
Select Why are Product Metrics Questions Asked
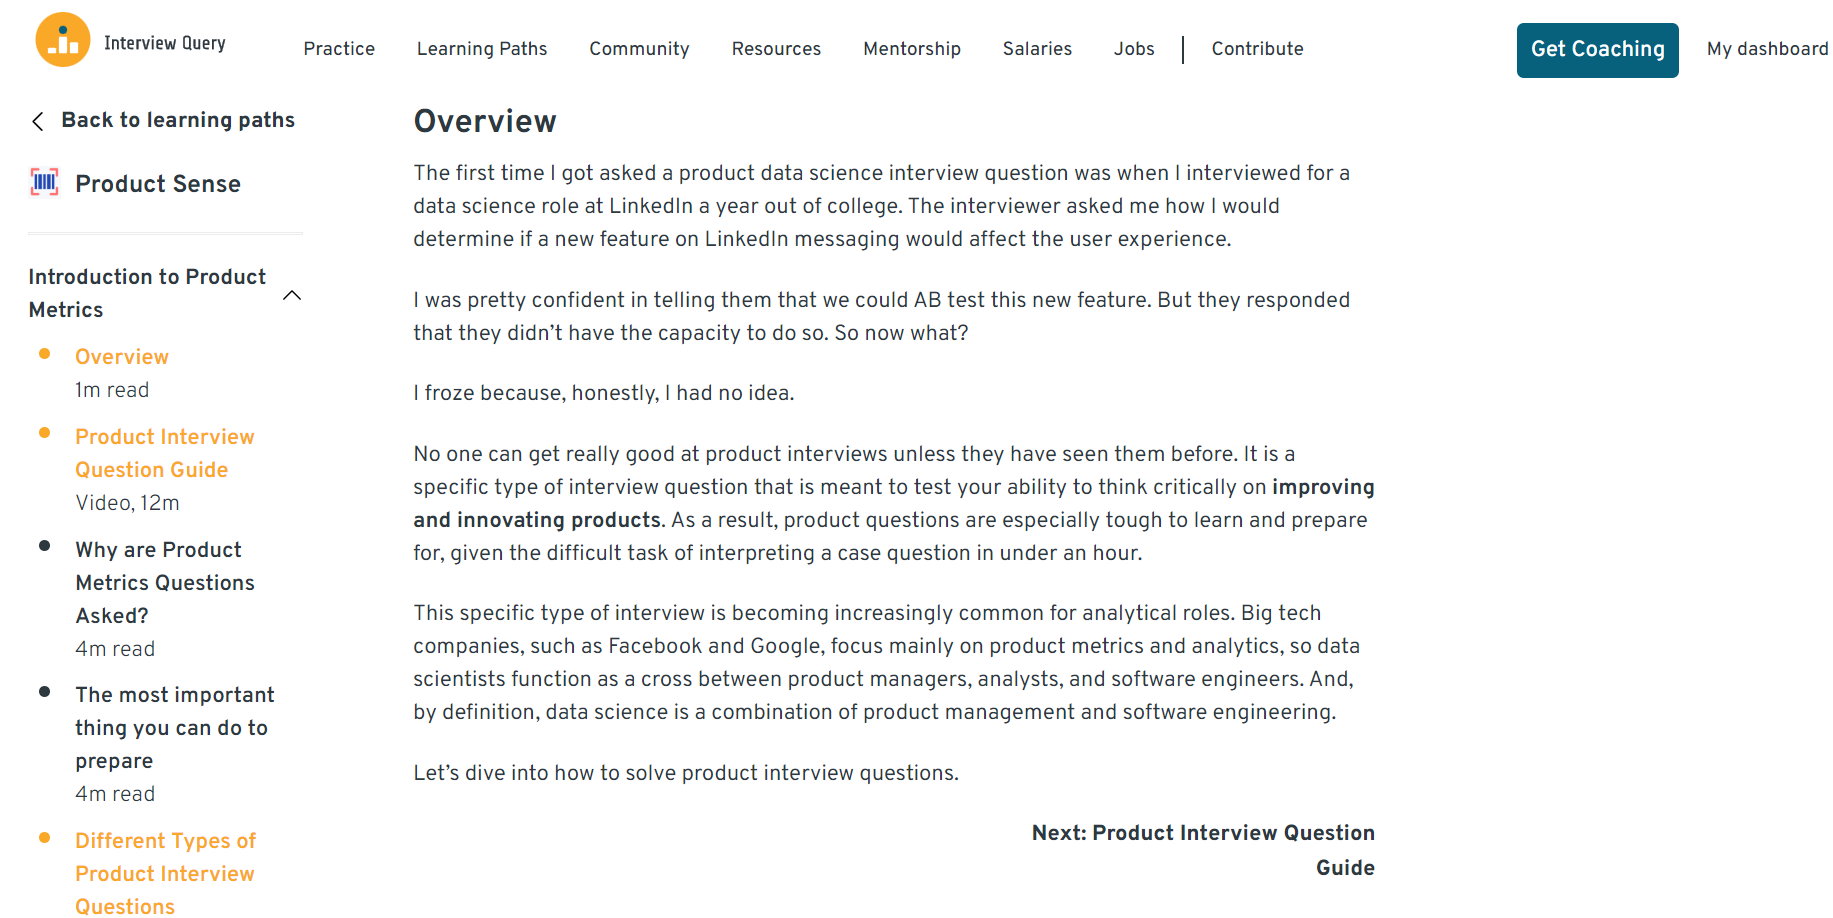point(165,582)
